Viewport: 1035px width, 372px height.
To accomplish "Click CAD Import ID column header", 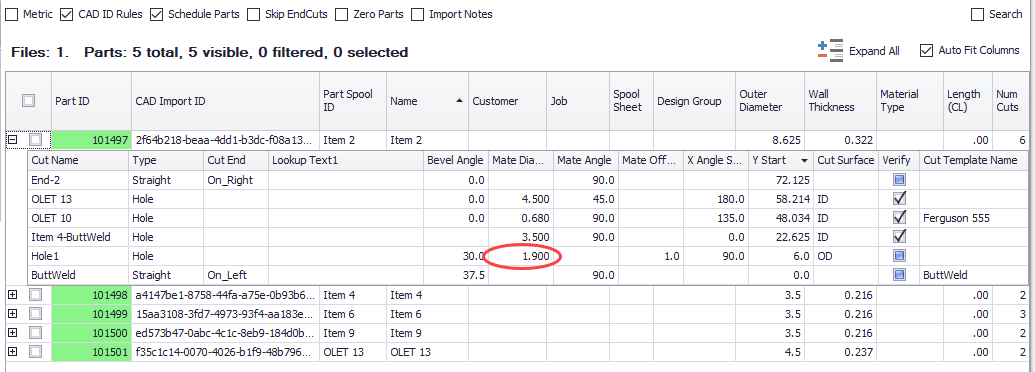I will (226, 101).
